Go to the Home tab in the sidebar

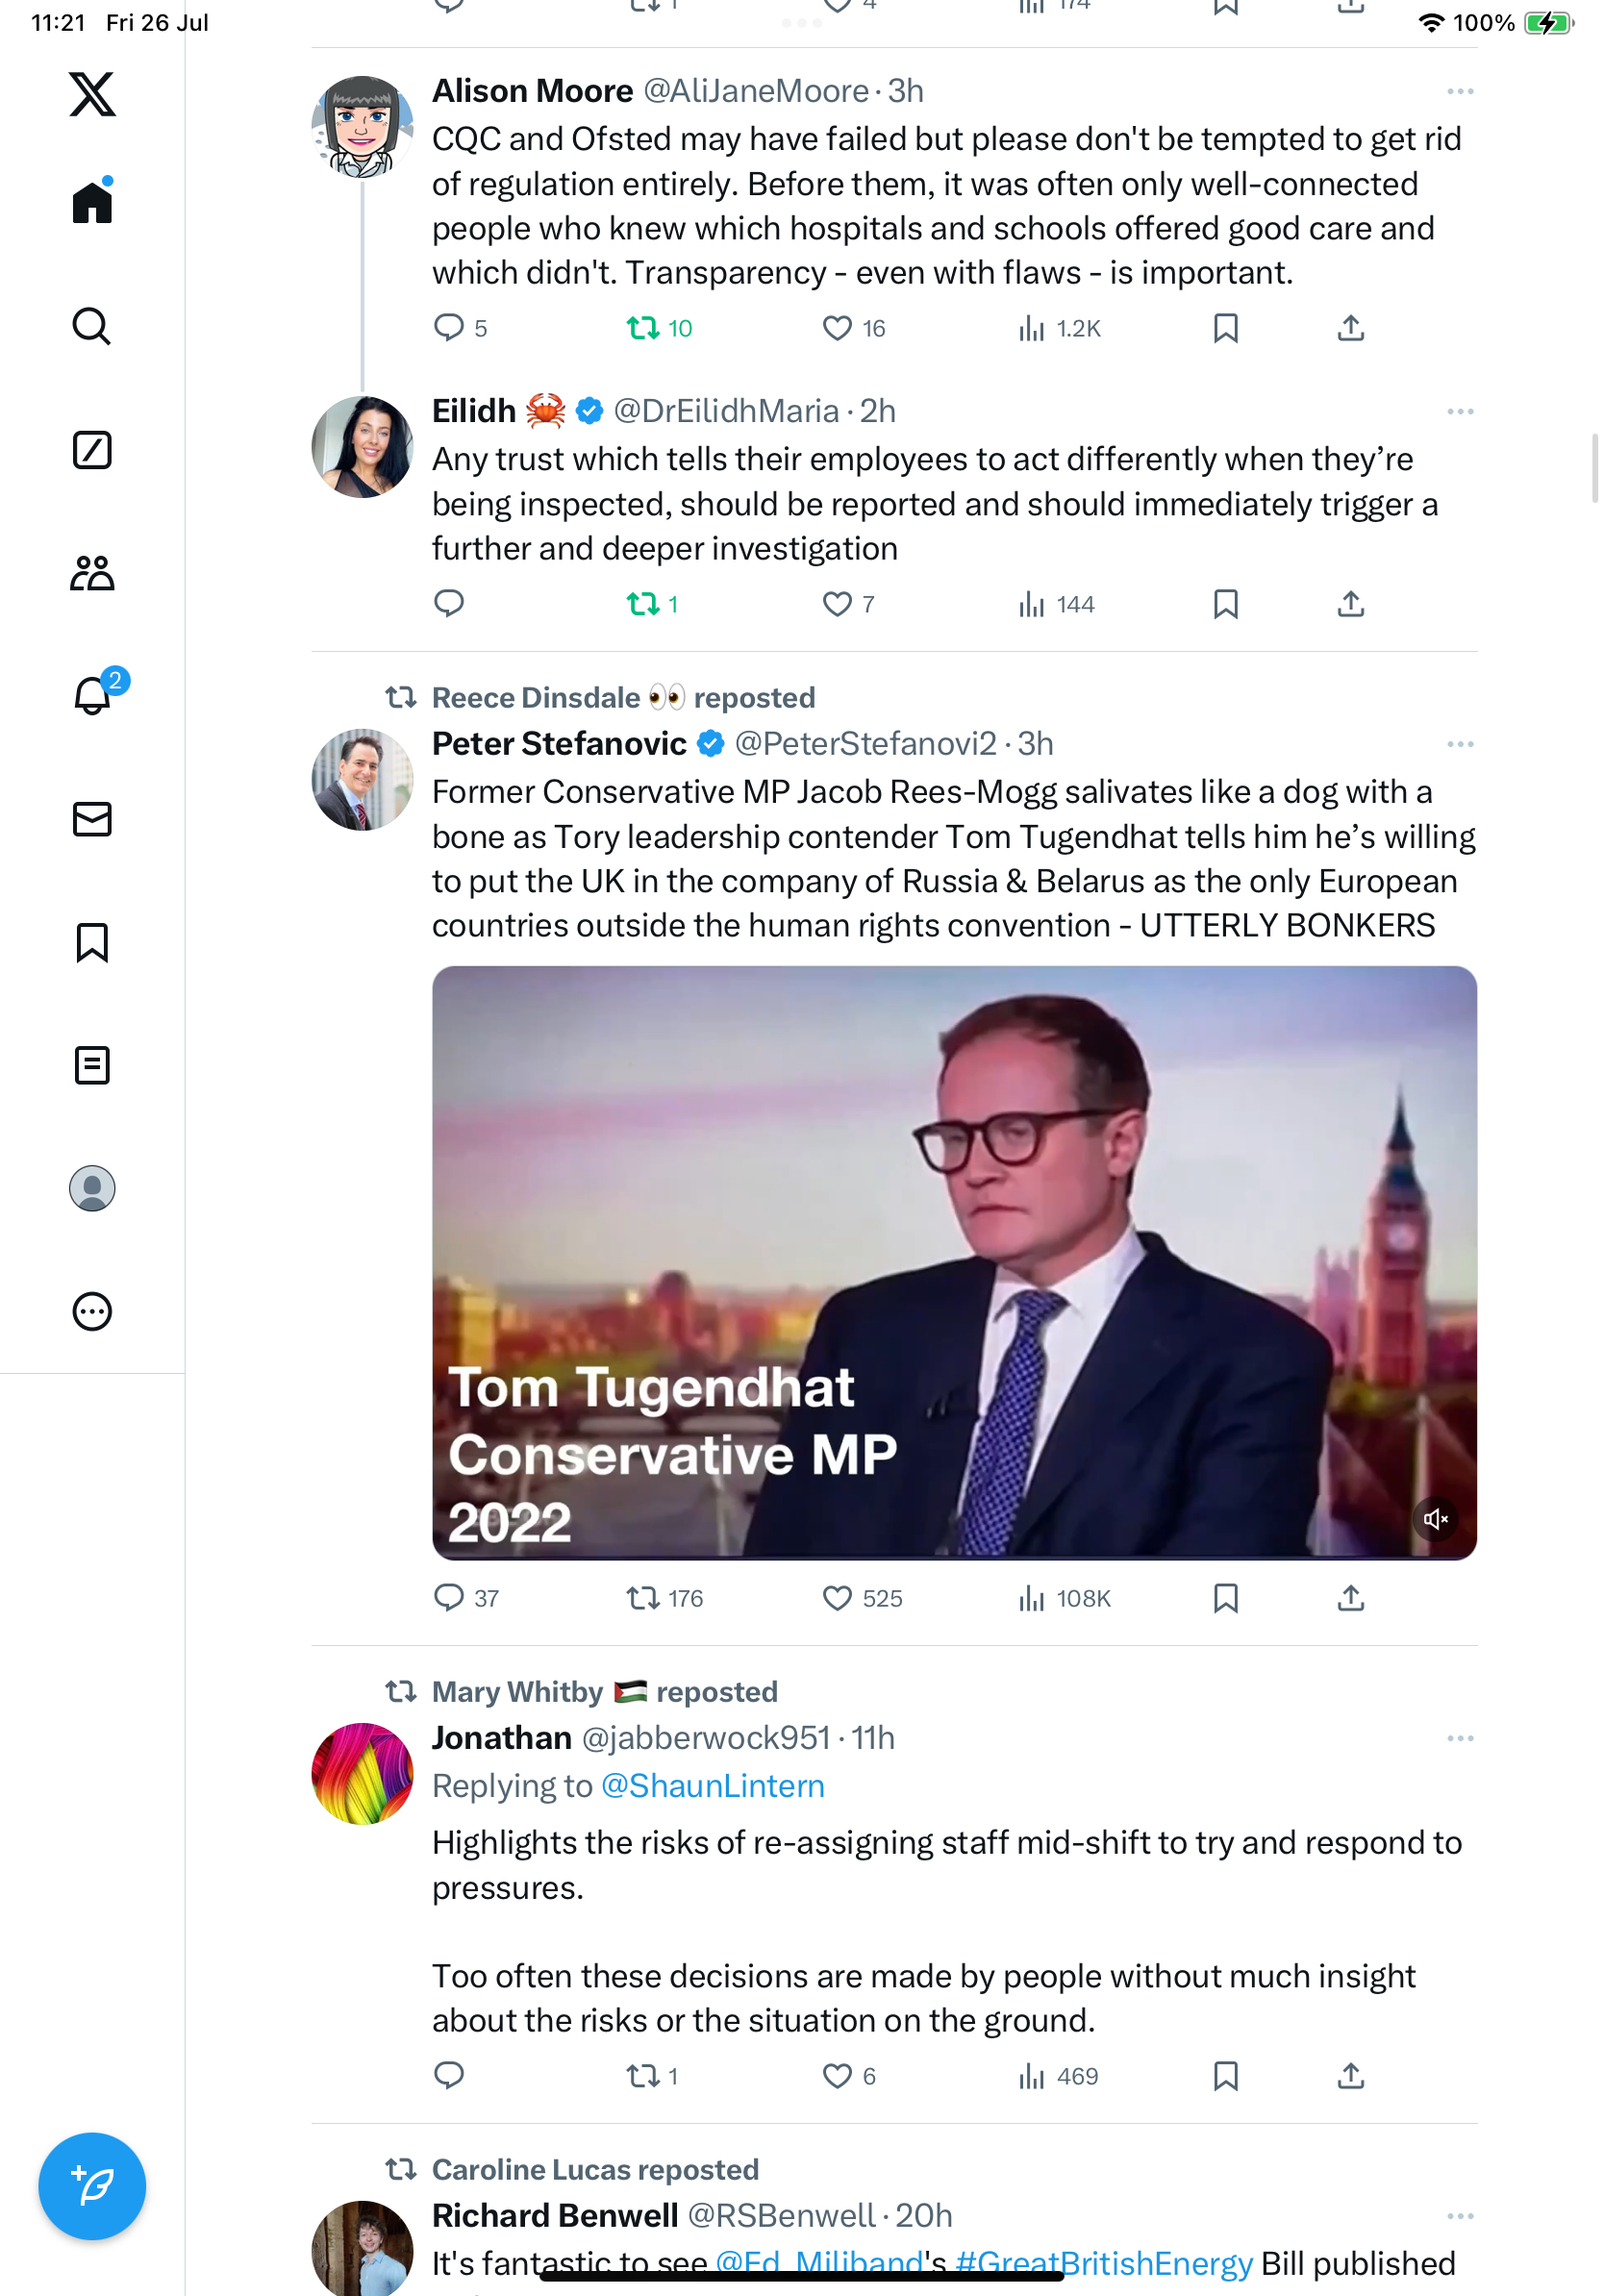pos(92,201)
